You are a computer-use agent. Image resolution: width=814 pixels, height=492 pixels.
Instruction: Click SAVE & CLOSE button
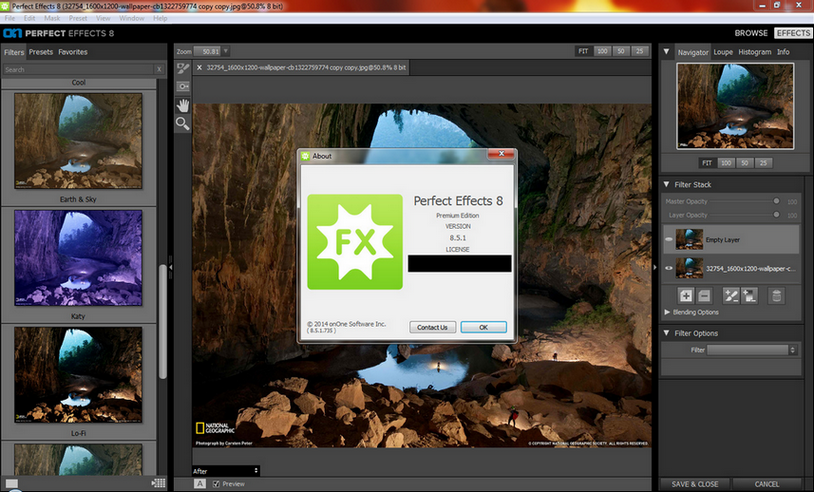point(695,484)
